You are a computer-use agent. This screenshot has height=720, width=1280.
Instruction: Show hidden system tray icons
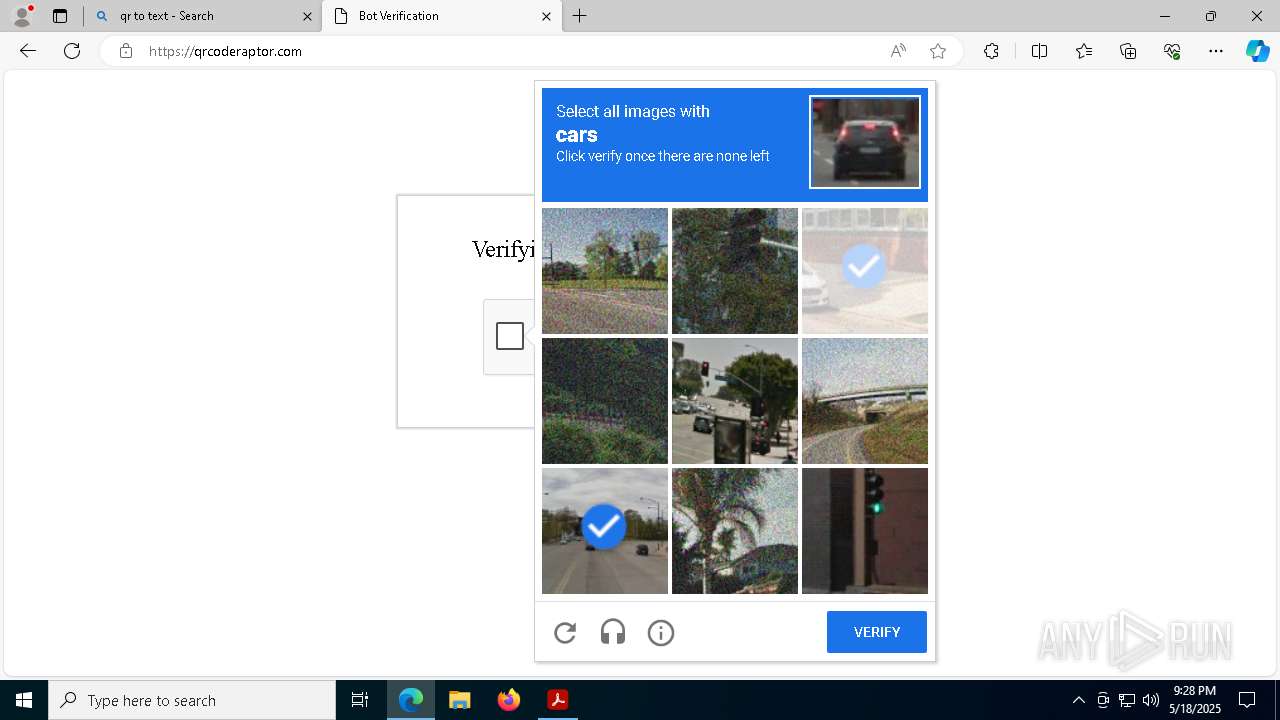(1079, 700)
